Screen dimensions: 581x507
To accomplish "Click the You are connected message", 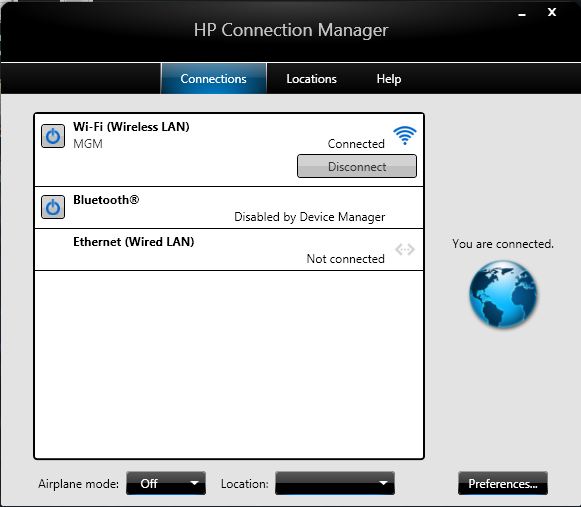I will 503,244.
